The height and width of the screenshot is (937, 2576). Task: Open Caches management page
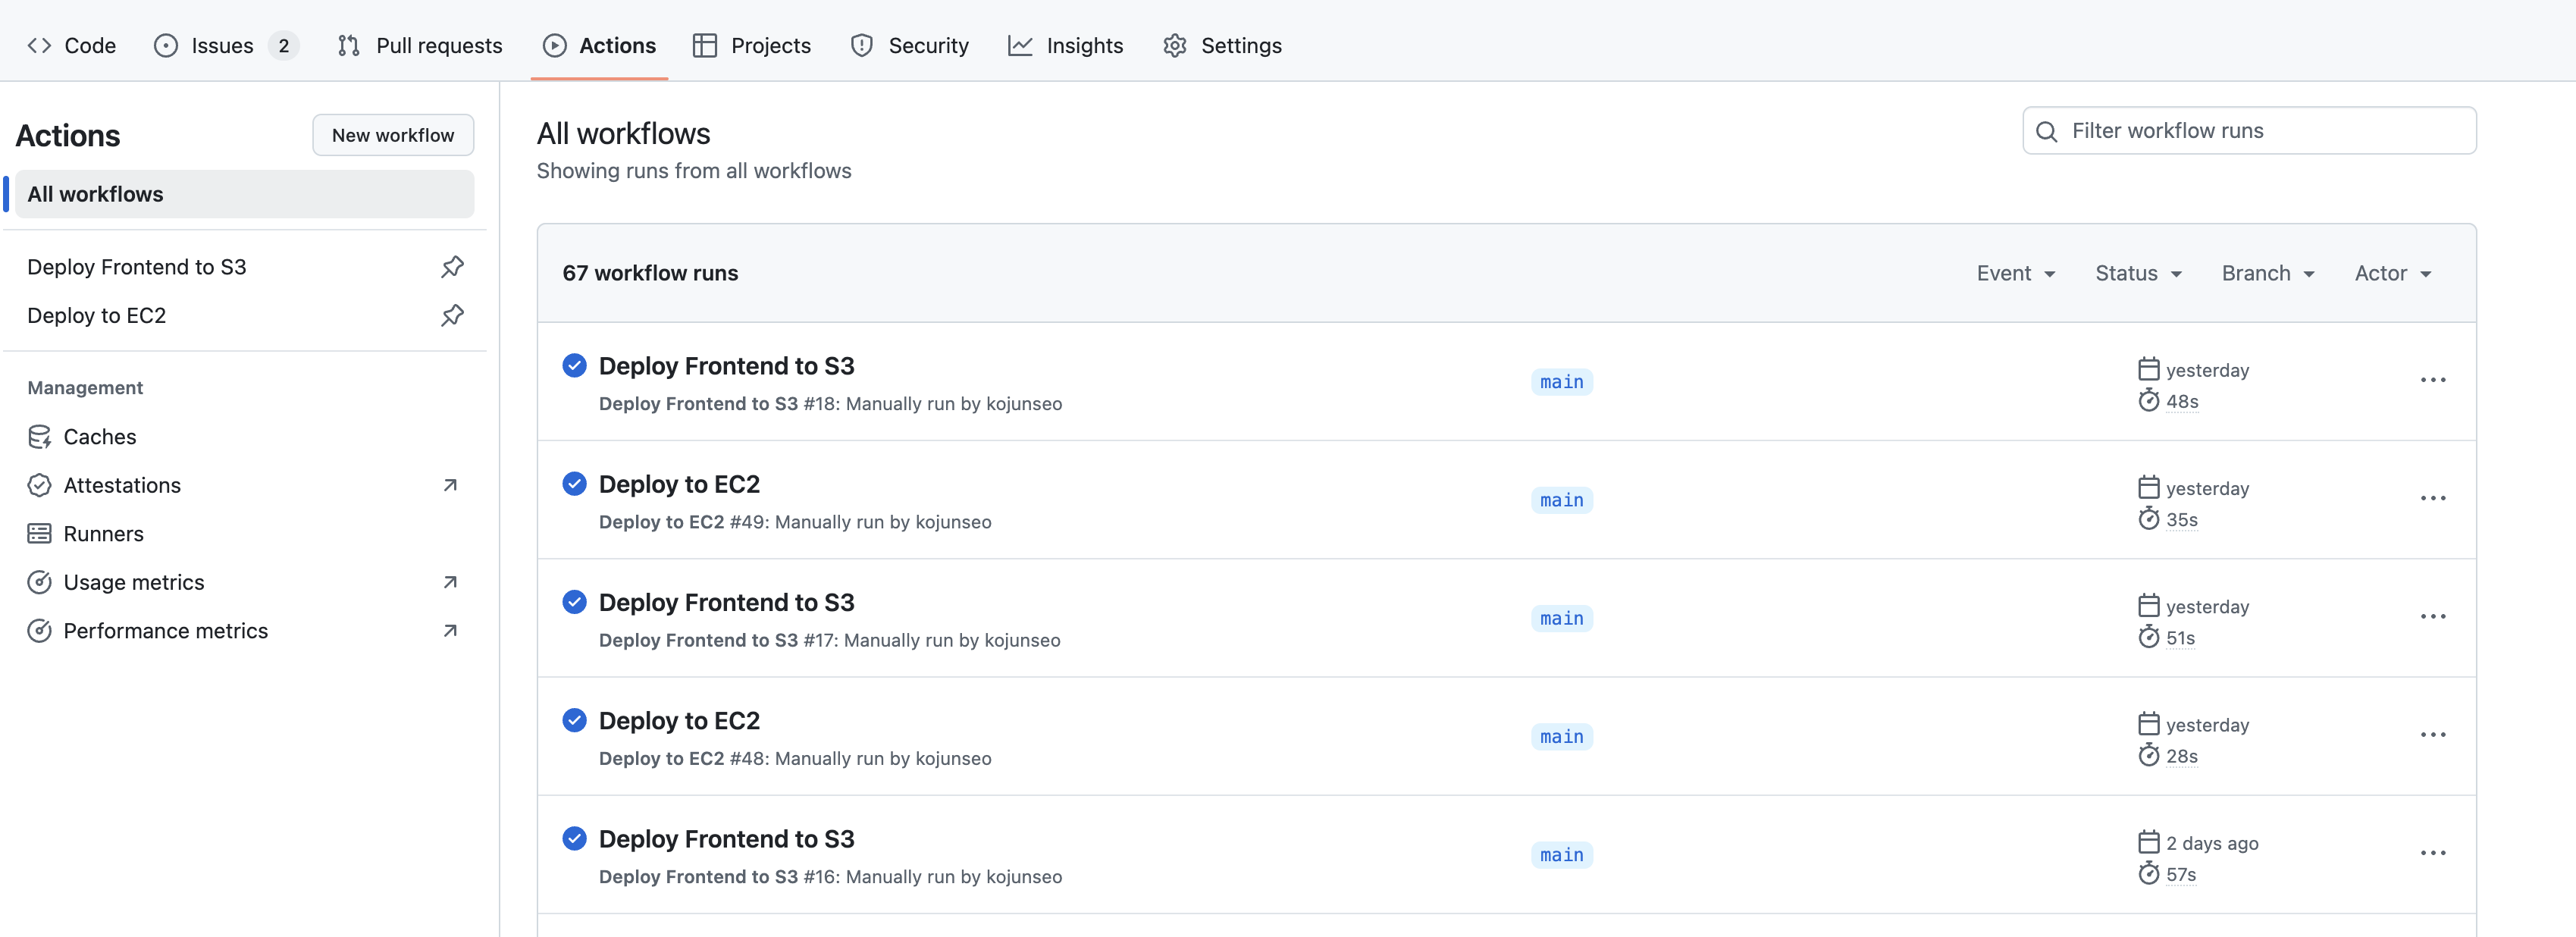pos(99,437)
